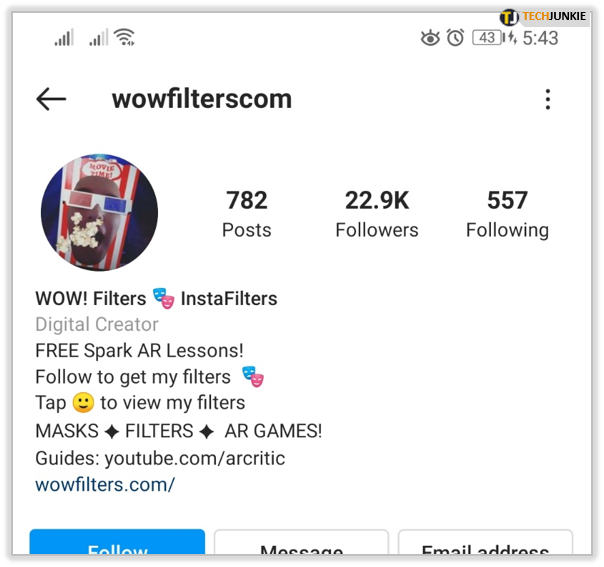Tap the back arrow icon
The height and width of the screenshot is (567, 604).
tap(51, 99)
